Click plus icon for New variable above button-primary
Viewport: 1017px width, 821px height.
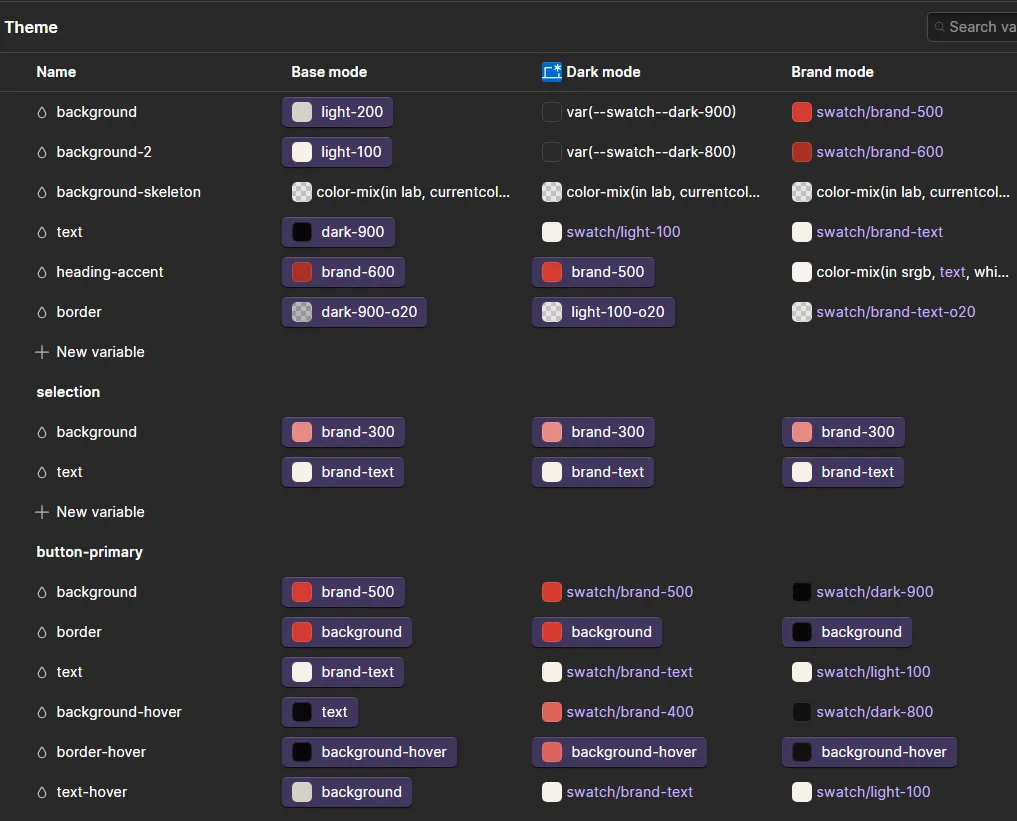42,512
